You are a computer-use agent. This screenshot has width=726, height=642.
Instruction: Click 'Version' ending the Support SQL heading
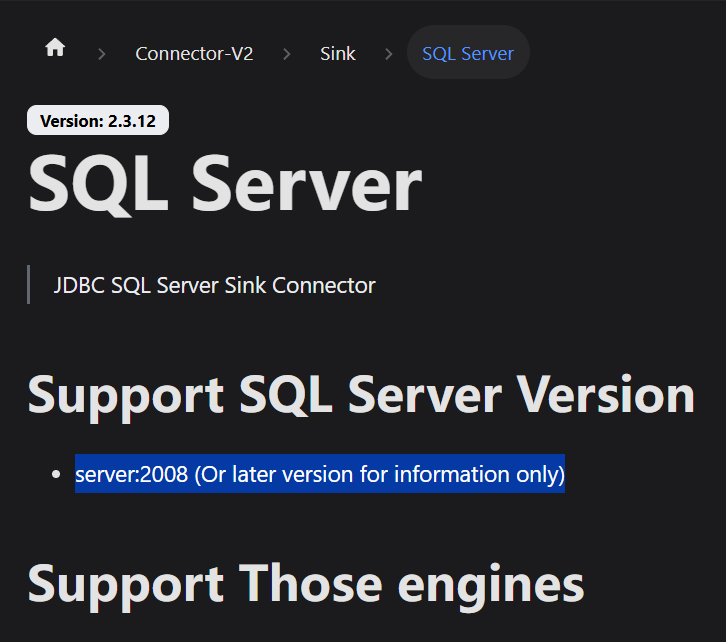coord(605,394)
